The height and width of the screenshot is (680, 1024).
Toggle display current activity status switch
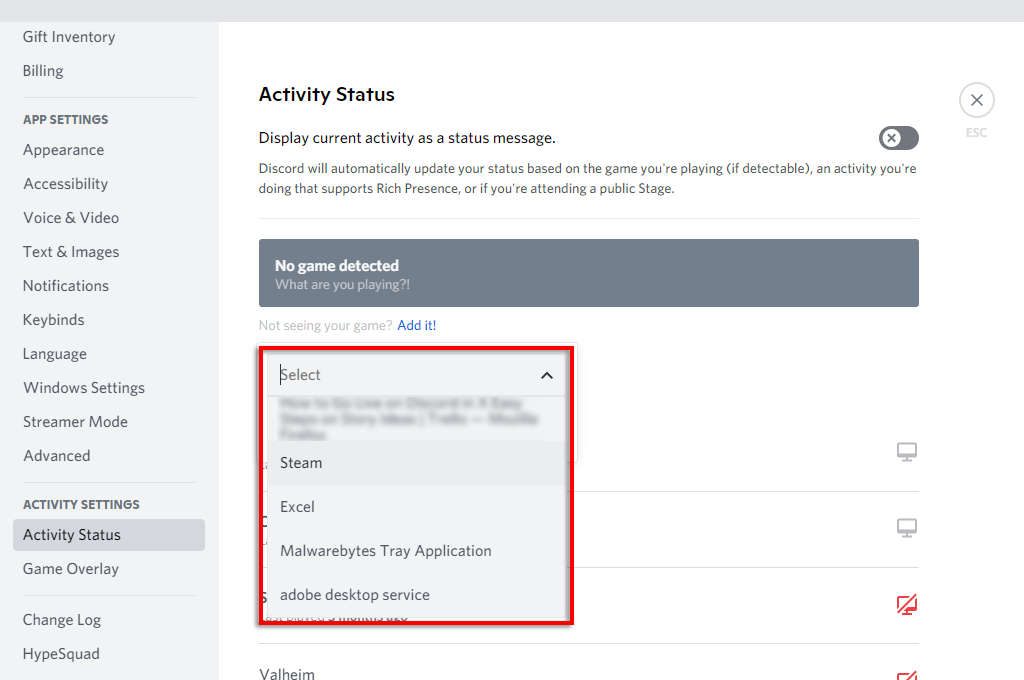coord(898,138)
